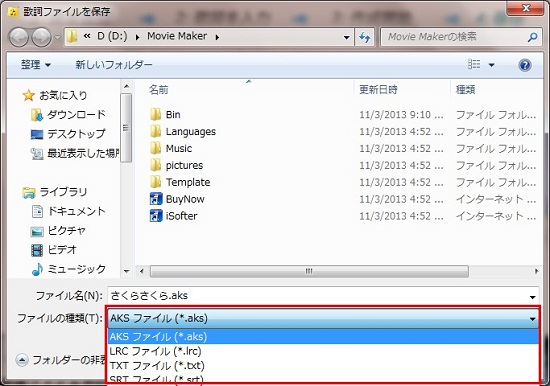Expand the ファイル名 dropdown arrow
Image resolution: width=550 pixels, height=386 pixels.
tap(533, 297)
